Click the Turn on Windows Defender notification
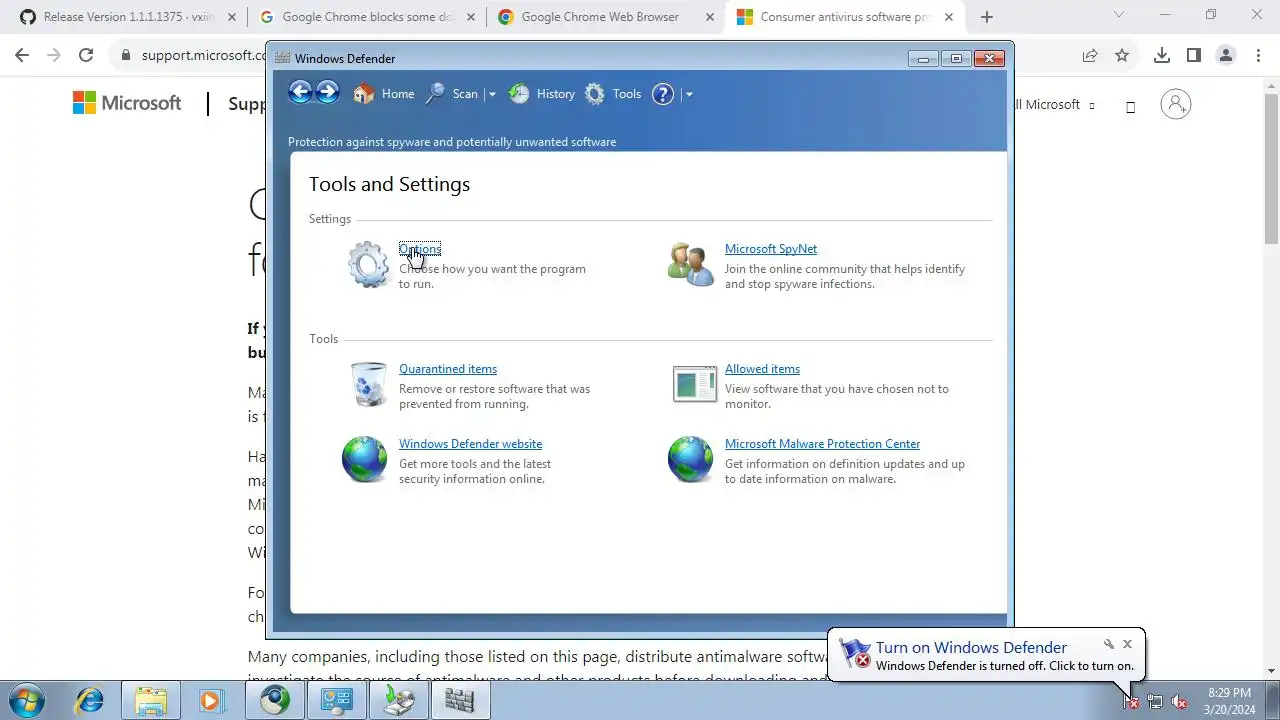The height and width of the screenshot is (720, 1280). point(985,655)
